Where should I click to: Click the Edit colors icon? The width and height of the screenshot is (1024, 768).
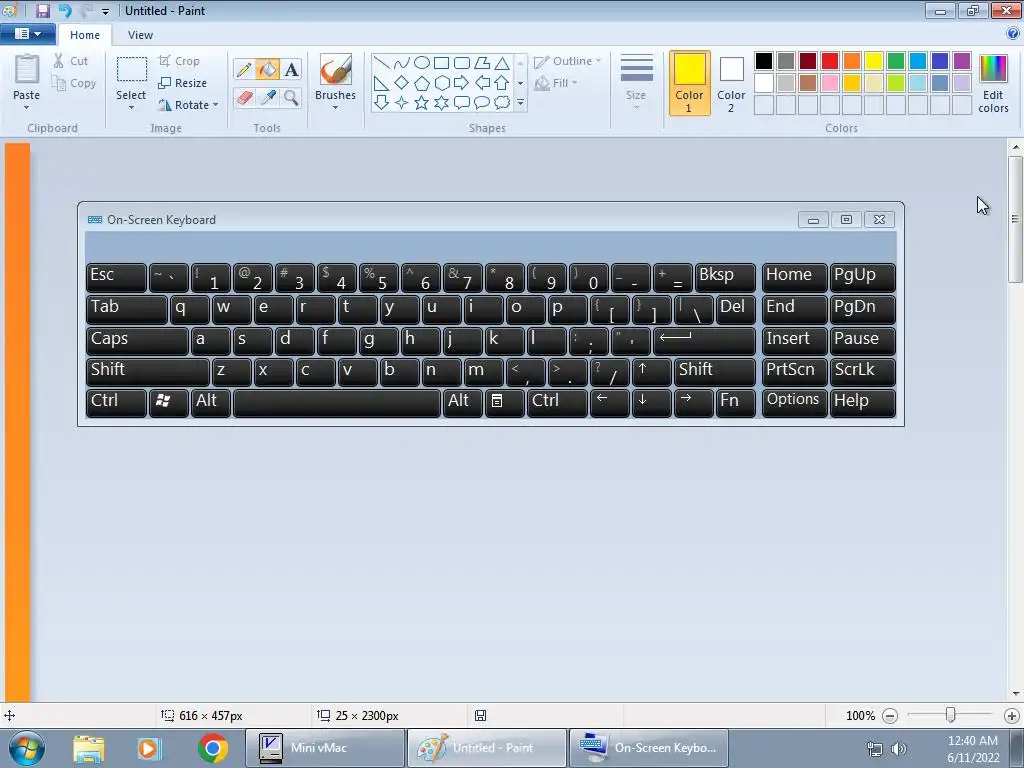pos(993,69)
